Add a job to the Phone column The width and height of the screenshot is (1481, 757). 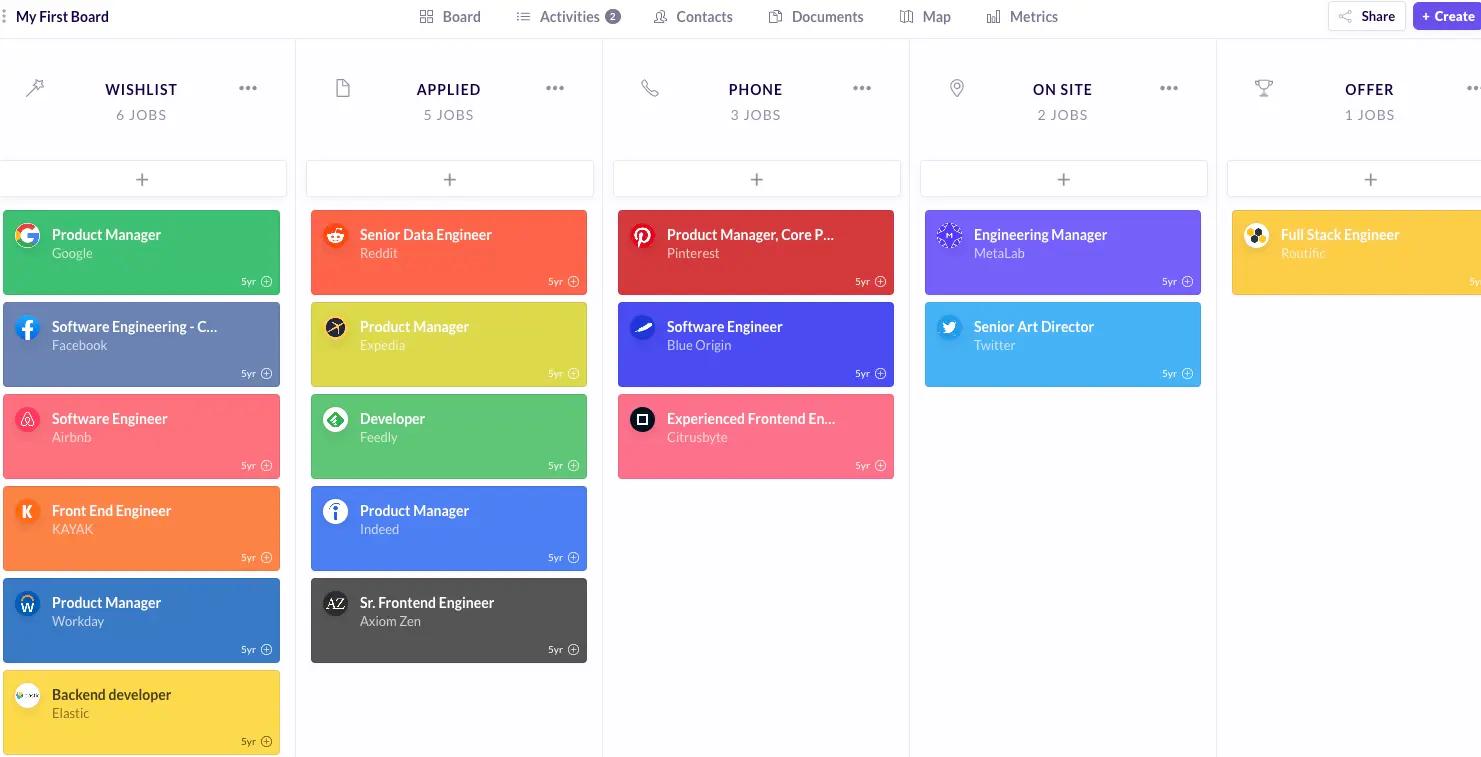757,179
